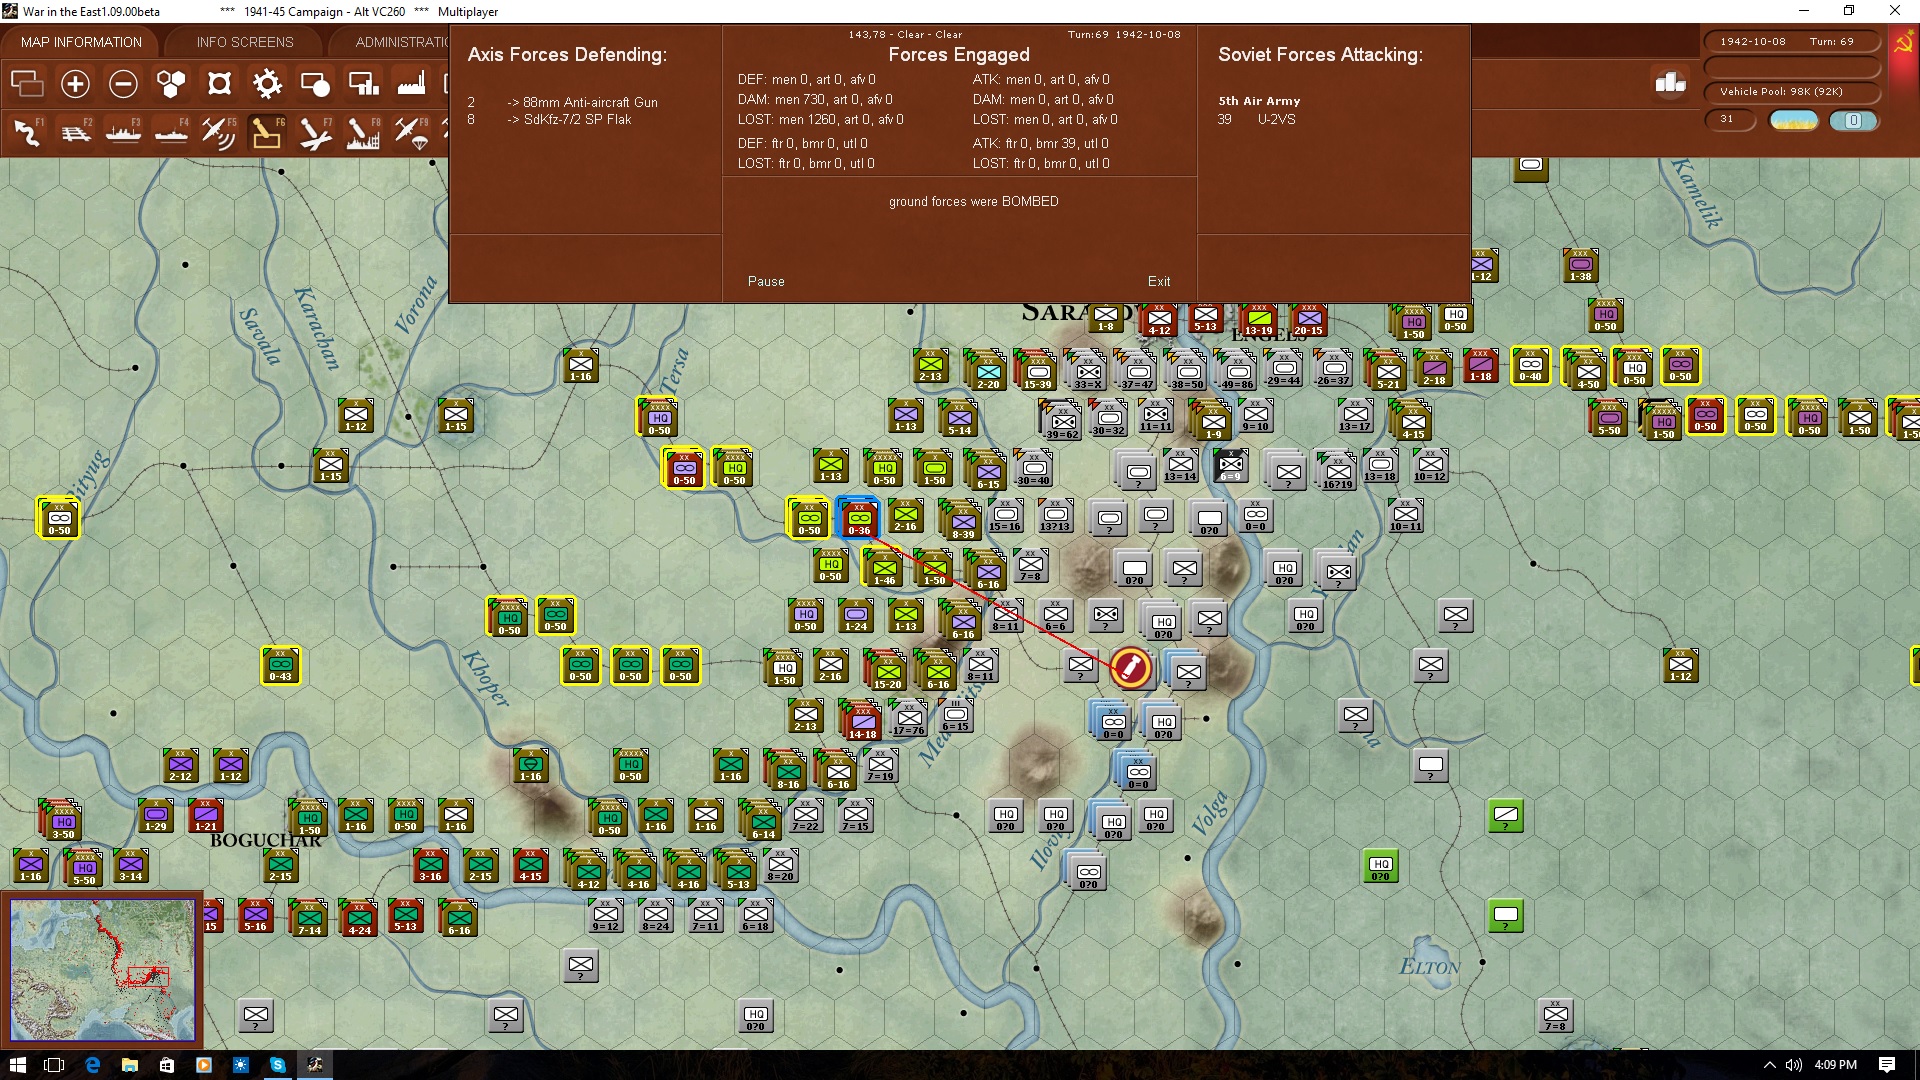Select the unit stack labeled 15-20
The image size is (1920, 1080).
pos(886,671)
